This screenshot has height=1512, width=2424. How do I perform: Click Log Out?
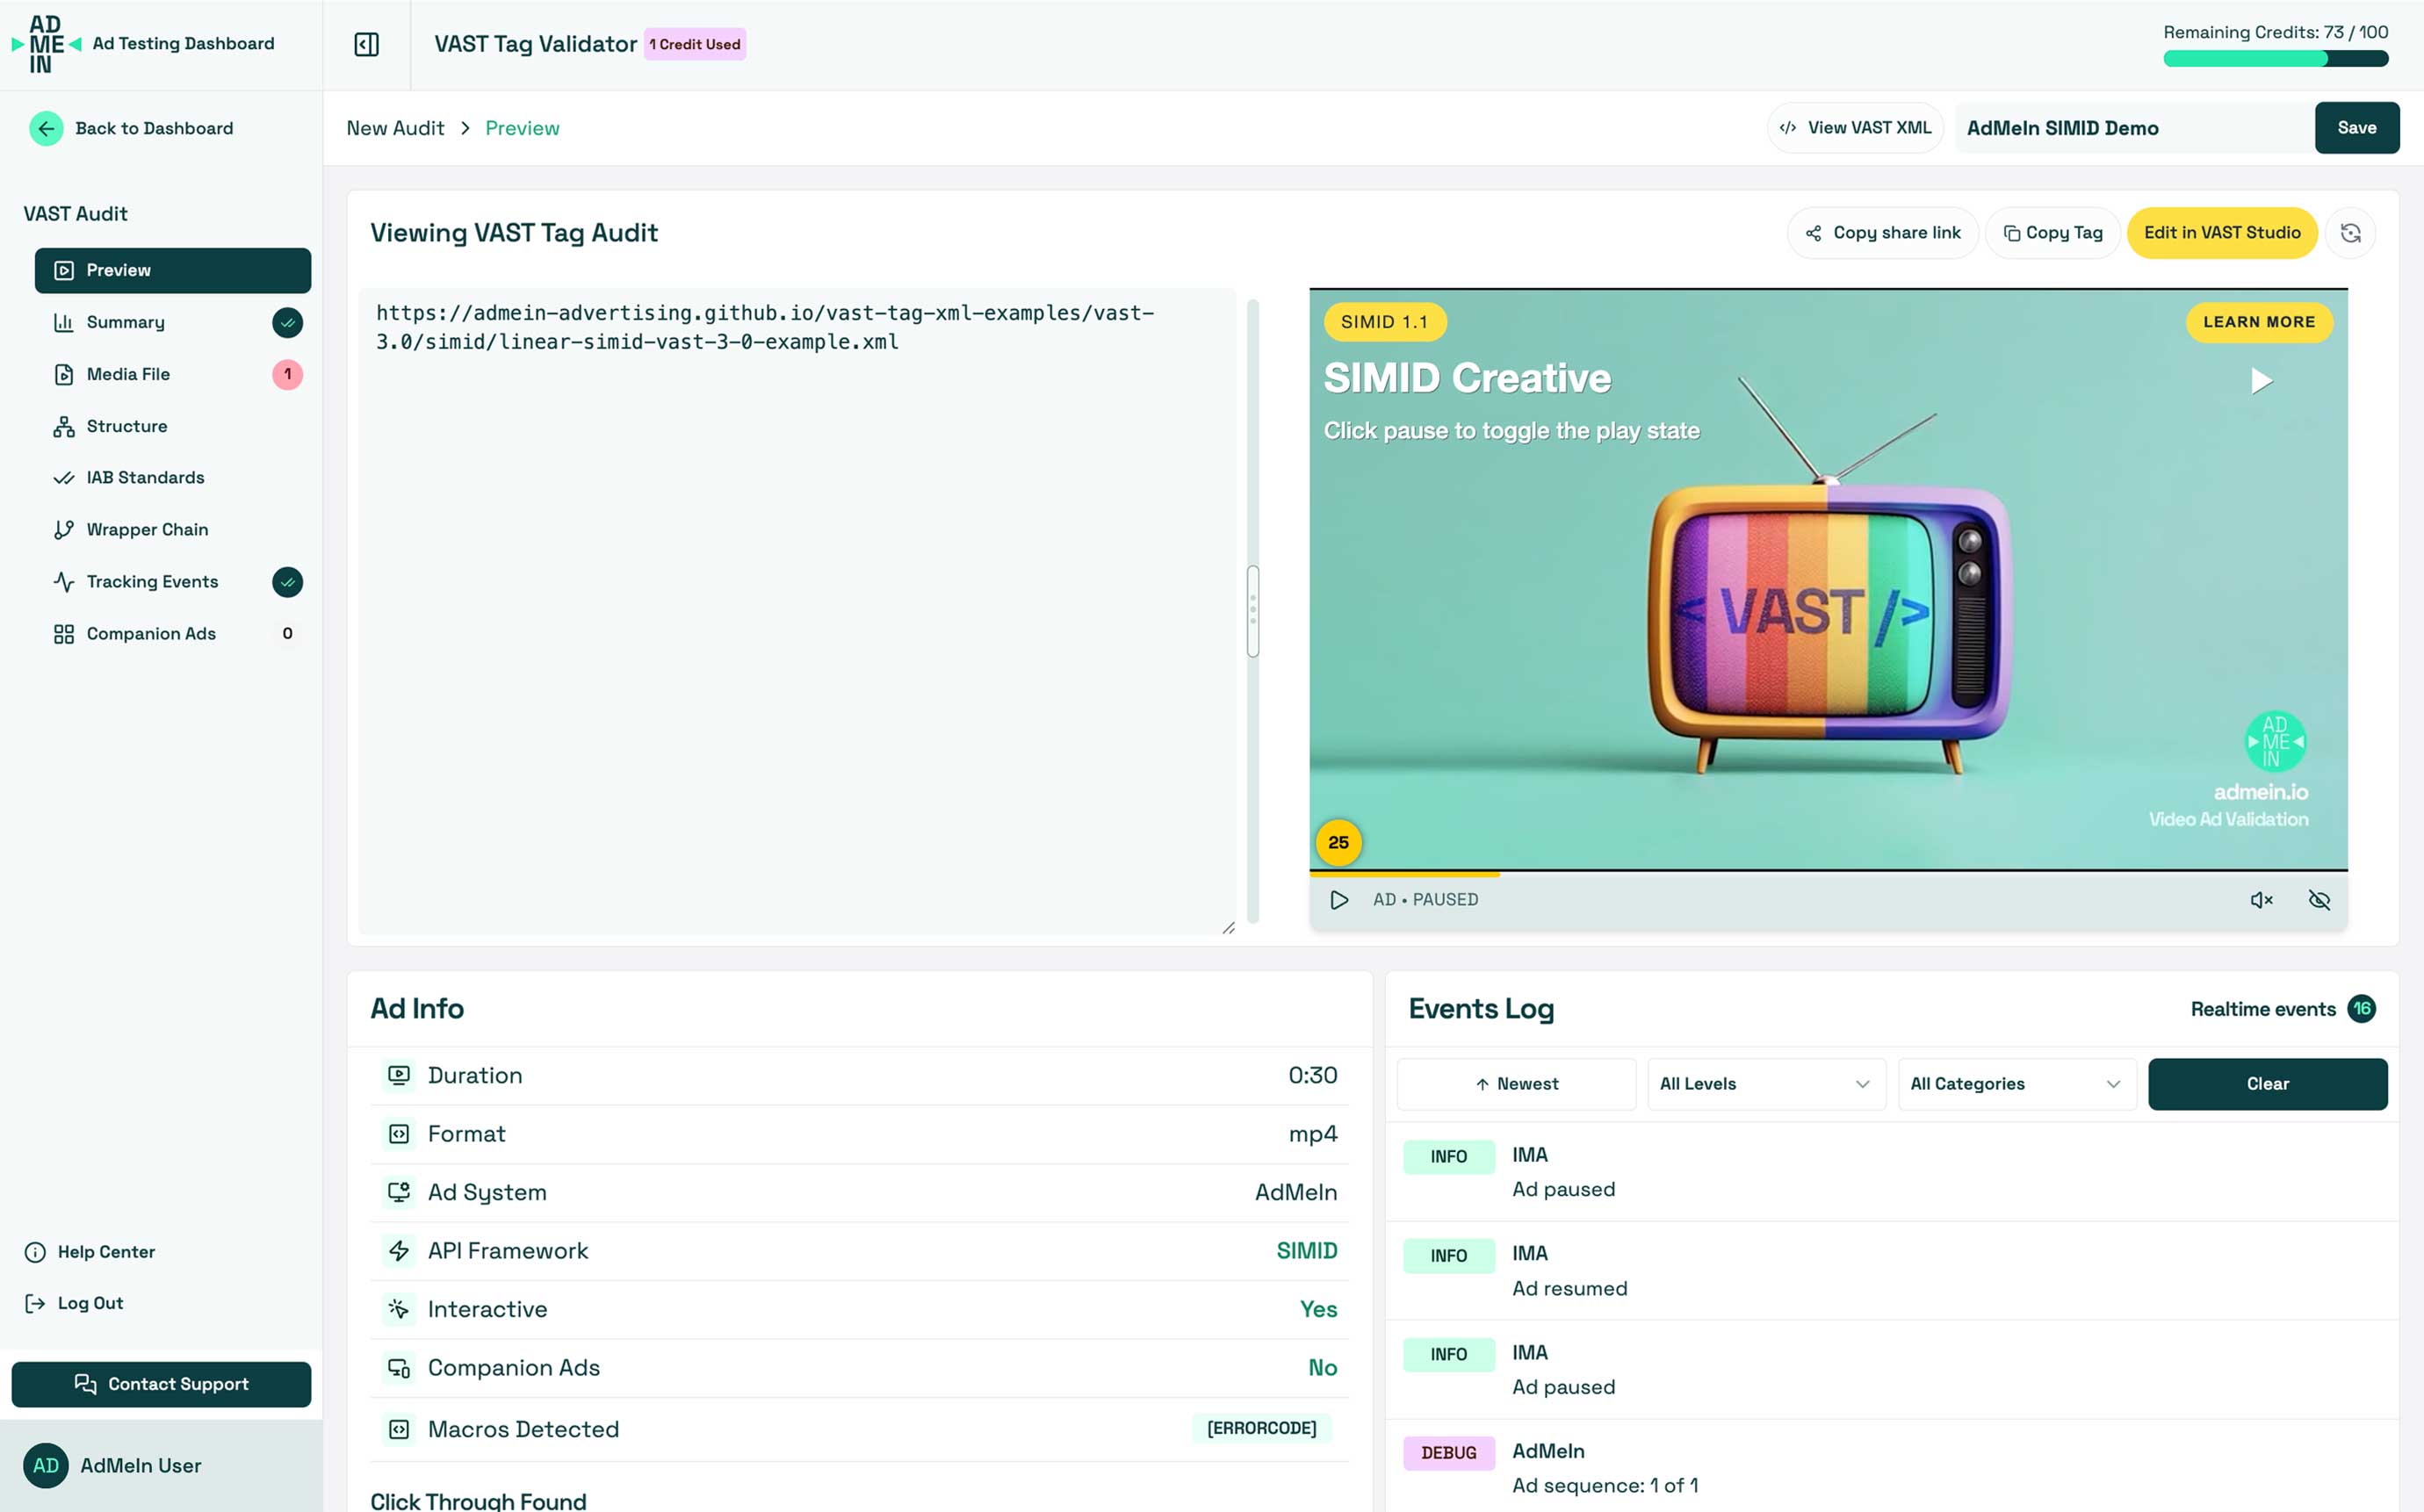pos(74,1303)
